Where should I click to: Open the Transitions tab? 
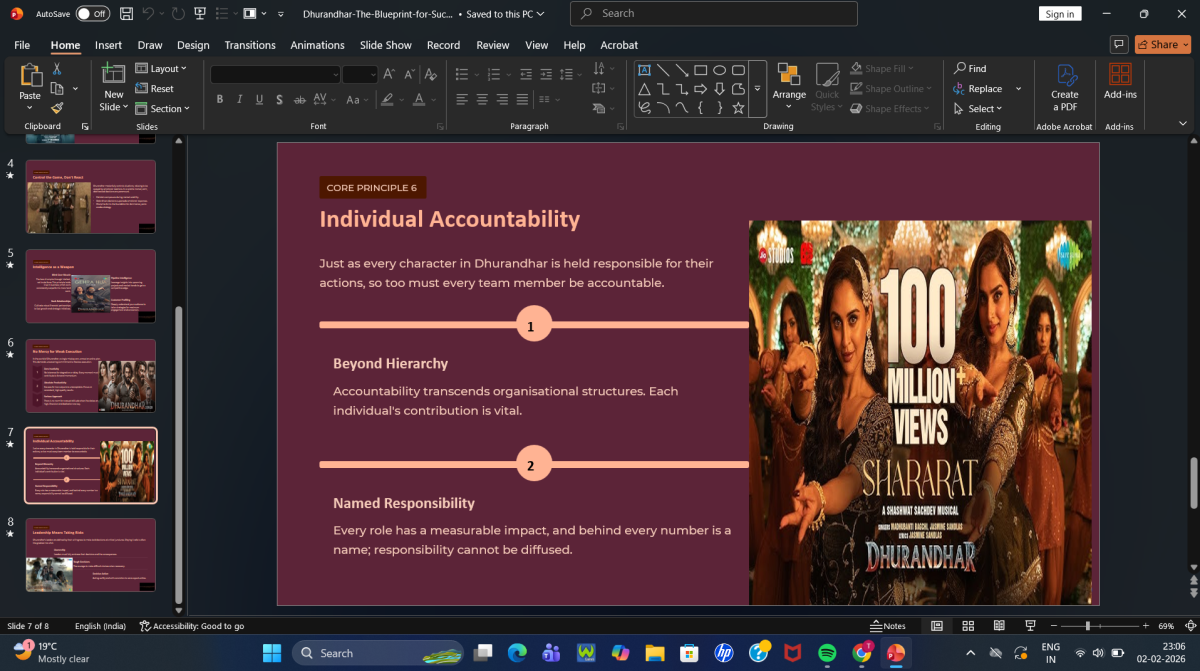point(249,45)
